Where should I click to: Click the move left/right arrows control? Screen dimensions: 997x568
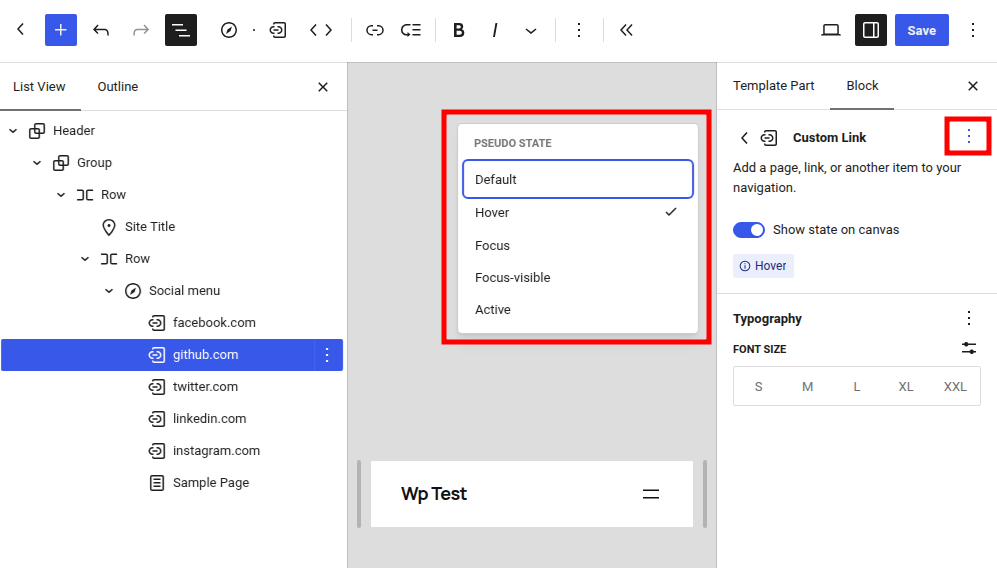pos(321,30)
